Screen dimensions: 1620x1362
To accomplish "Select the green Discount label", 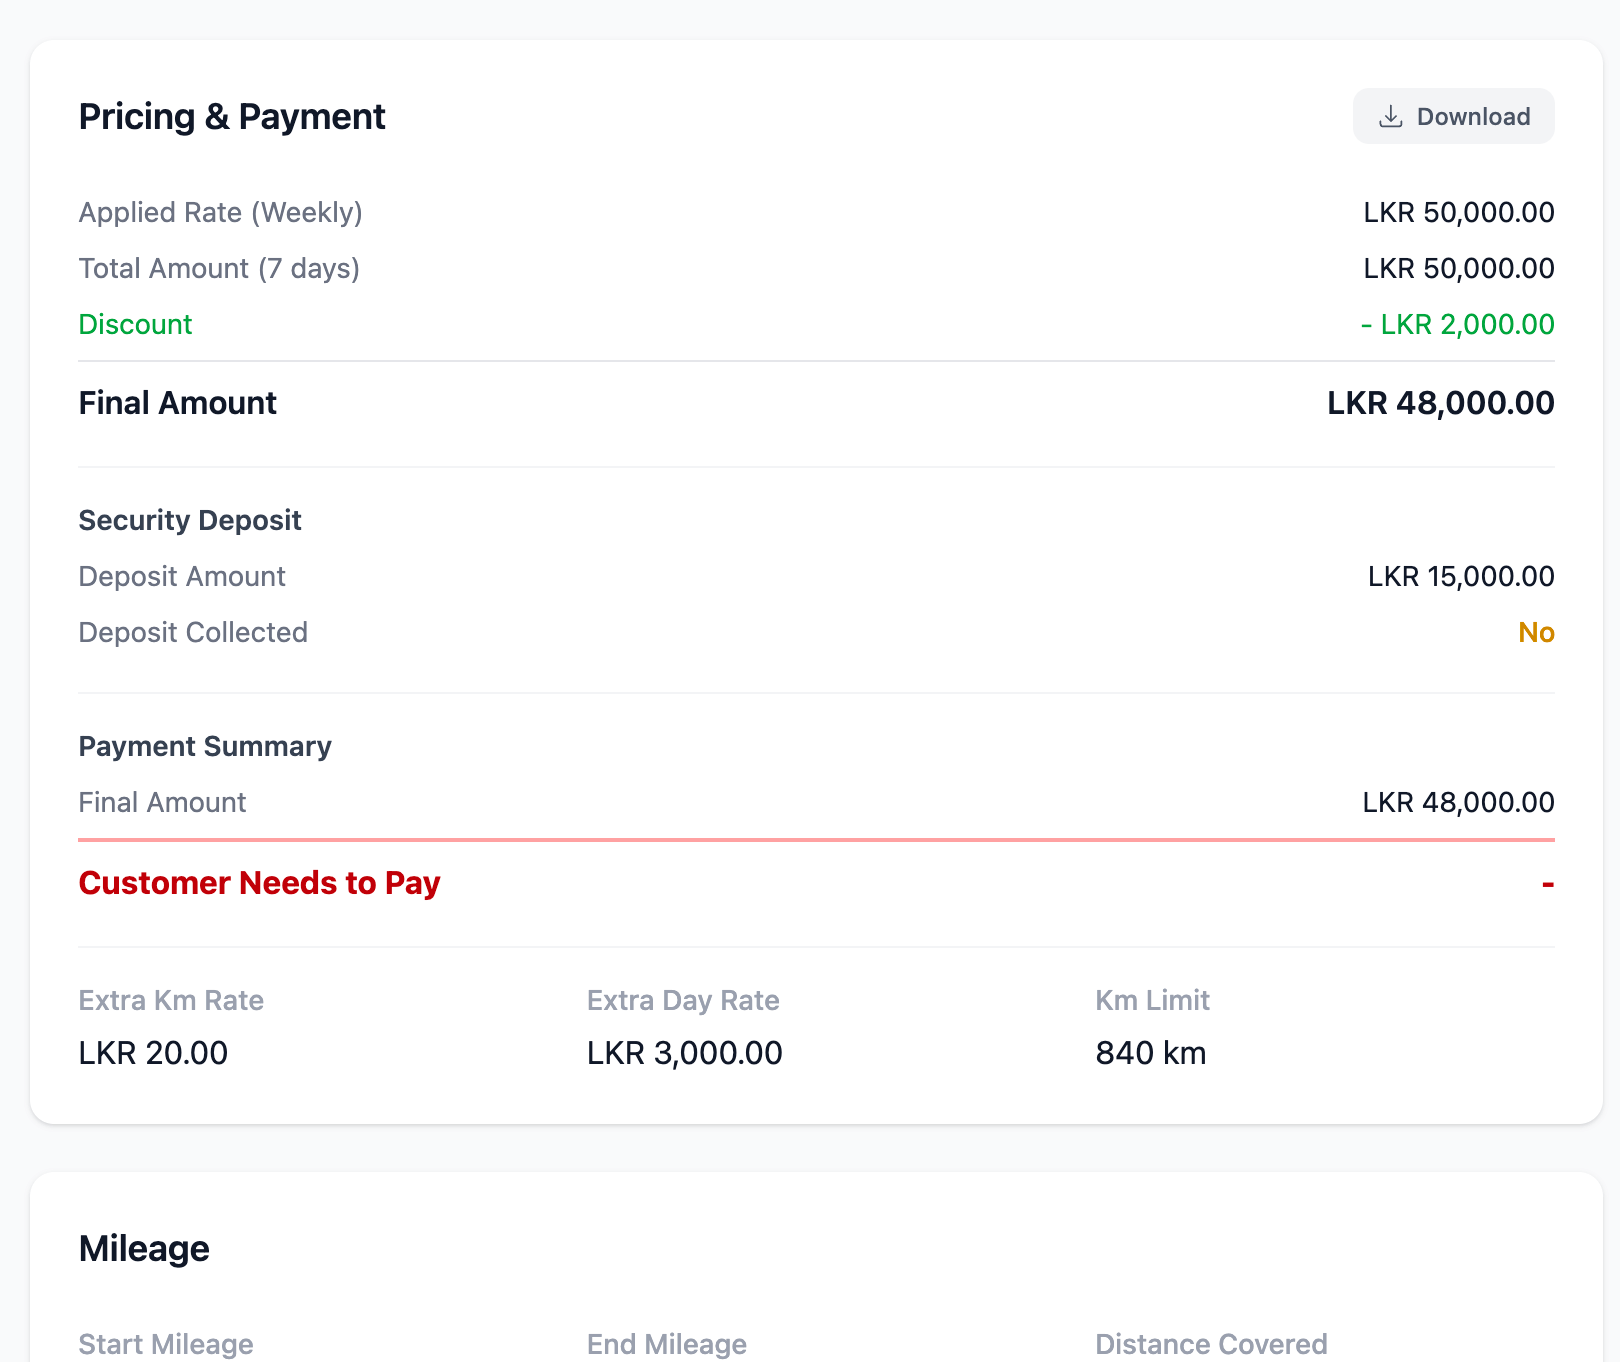I will tap(135, 324).
